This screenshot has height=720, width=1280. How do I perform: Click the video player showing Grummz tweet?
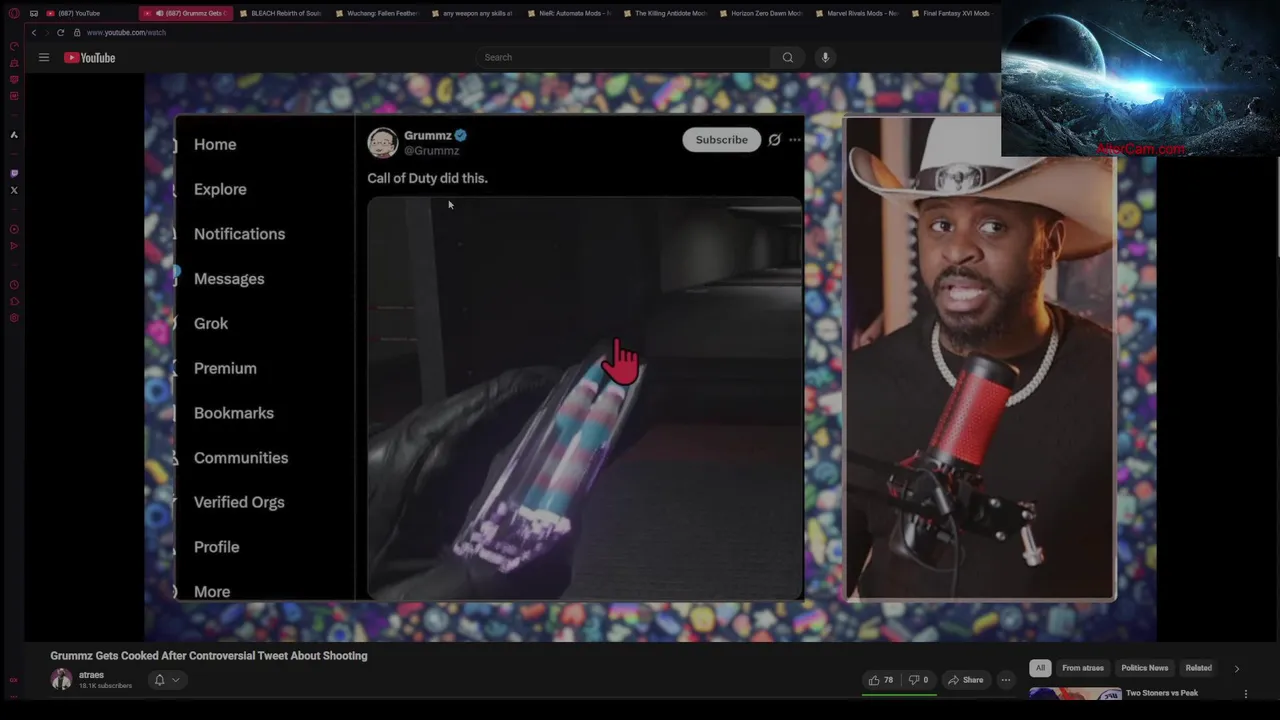tap(650, 356)
